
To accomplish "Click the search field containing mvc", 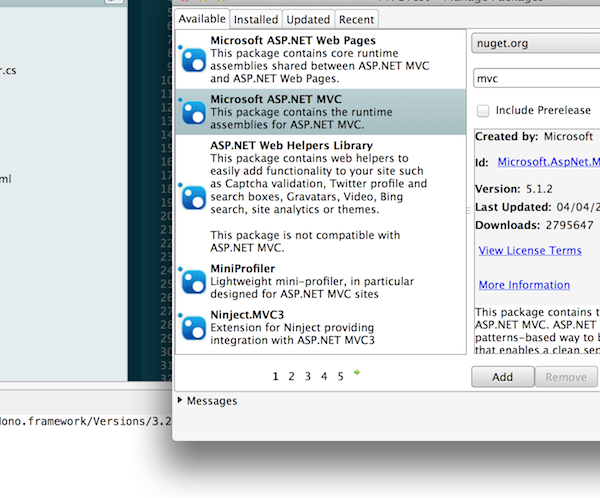I will coord(536,78).
